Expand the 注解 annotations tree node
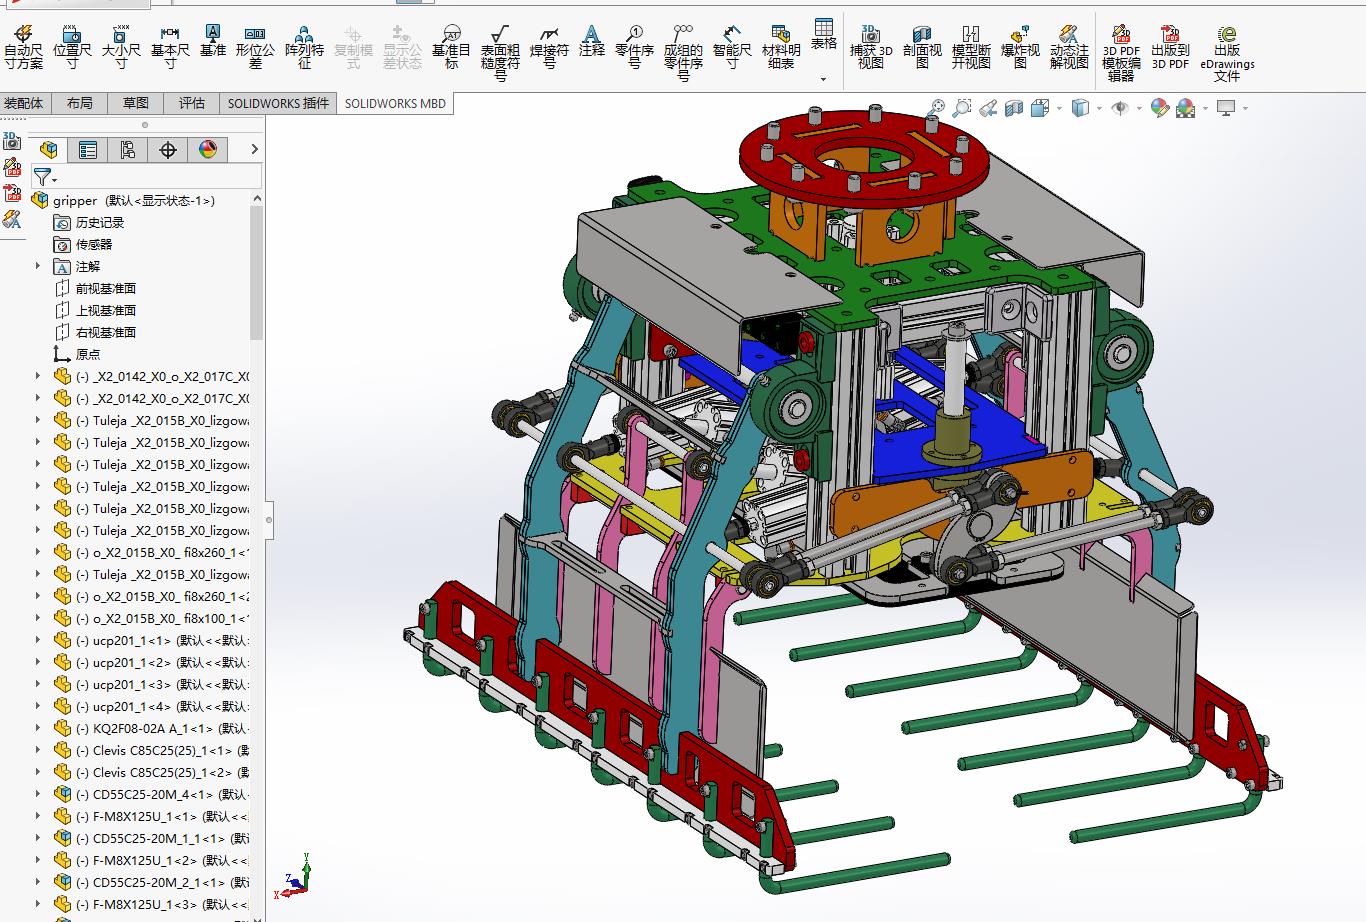 tap(38, 266)
